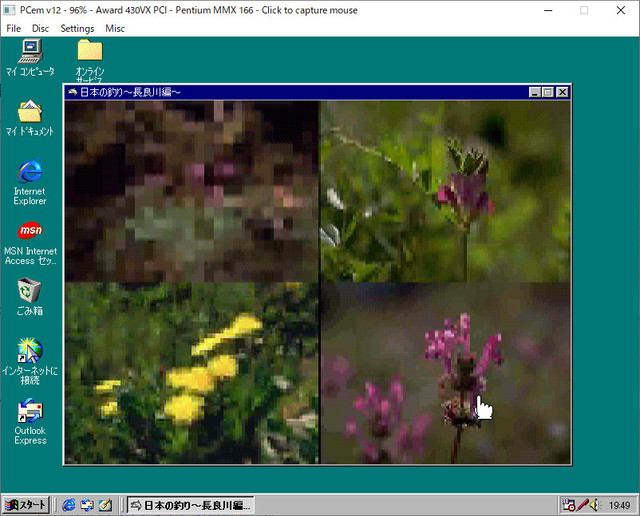Select the green top-right purple bud photo

[445, 191]
